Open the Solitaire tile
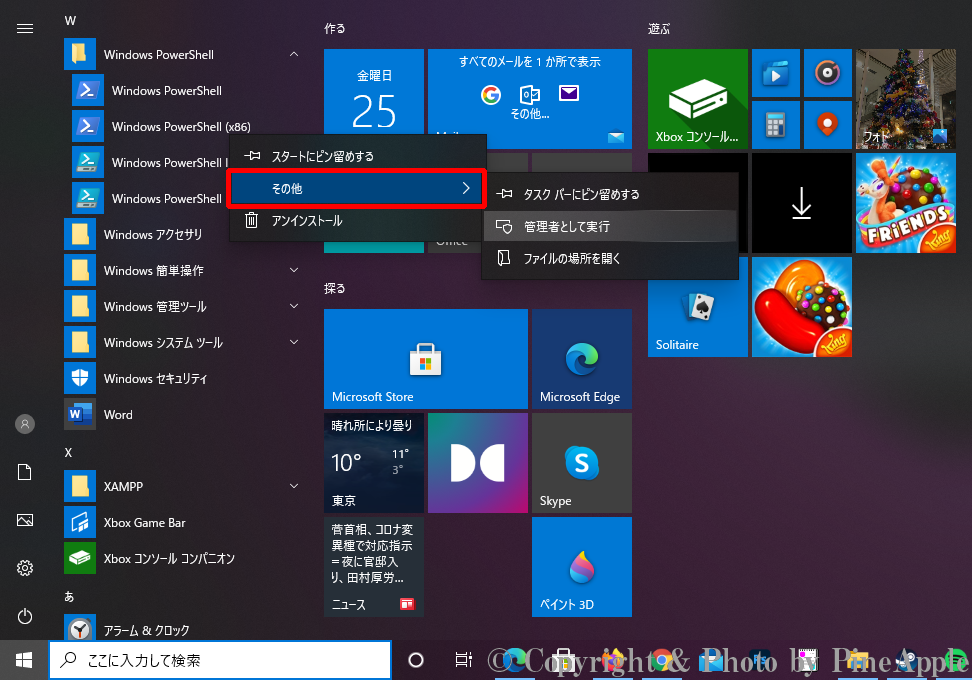 [697, 307]
